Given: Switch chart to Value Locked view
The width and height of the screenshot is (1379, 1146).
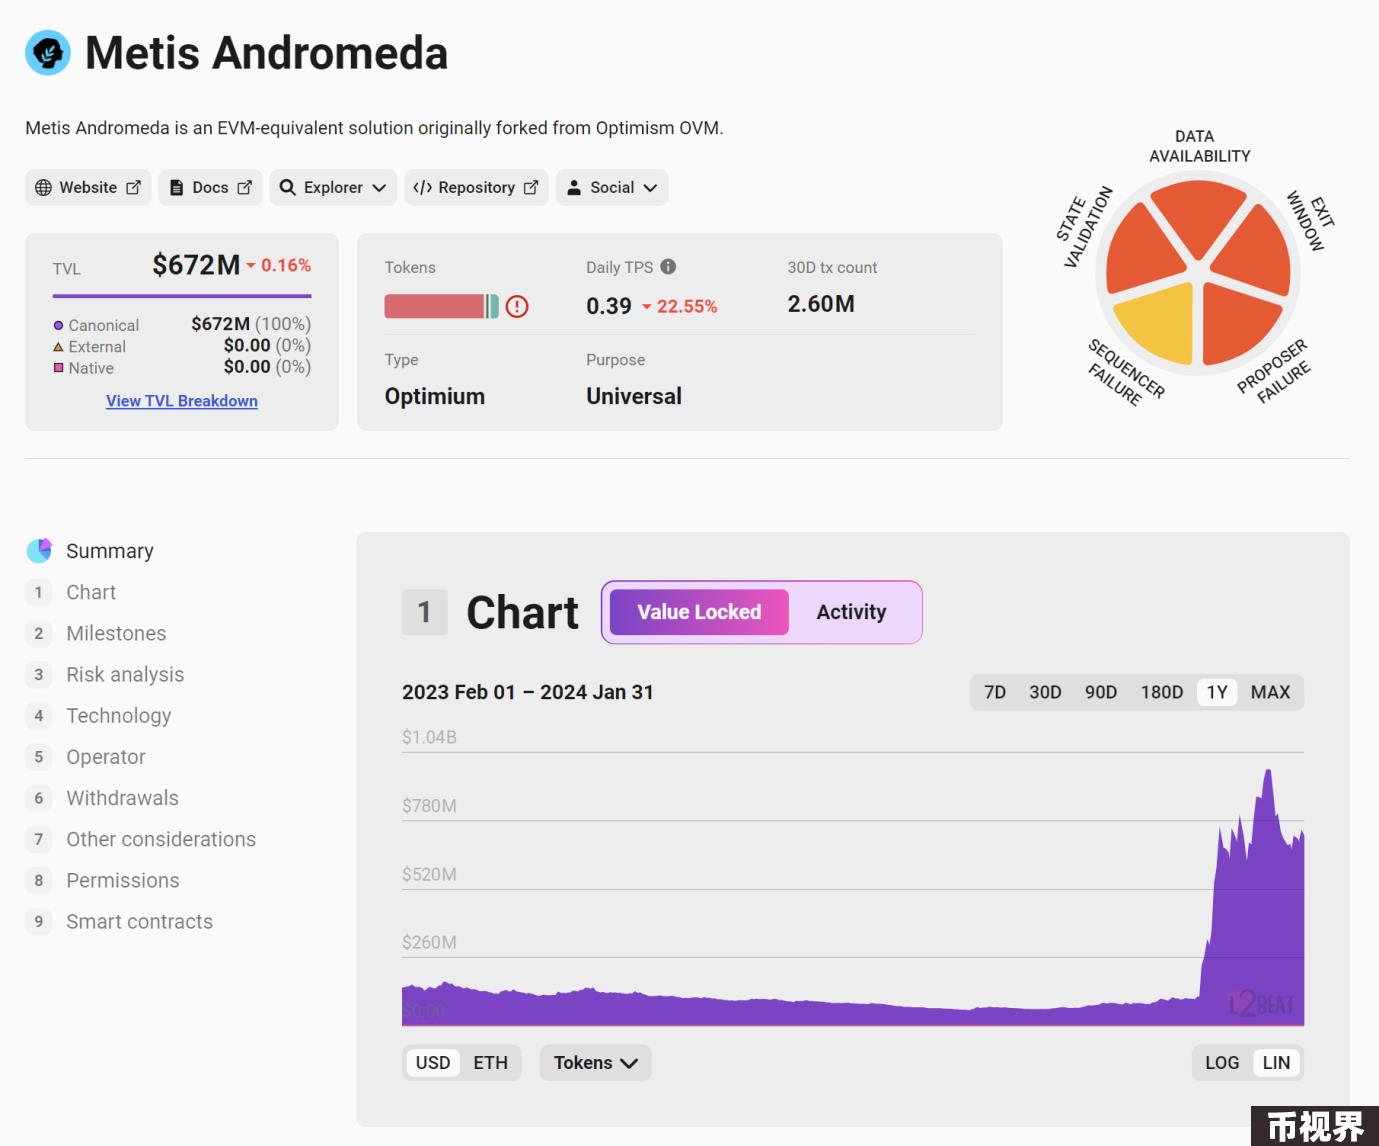Looking at the screenshot, I should pyautogui.click(x=699, y=612).
